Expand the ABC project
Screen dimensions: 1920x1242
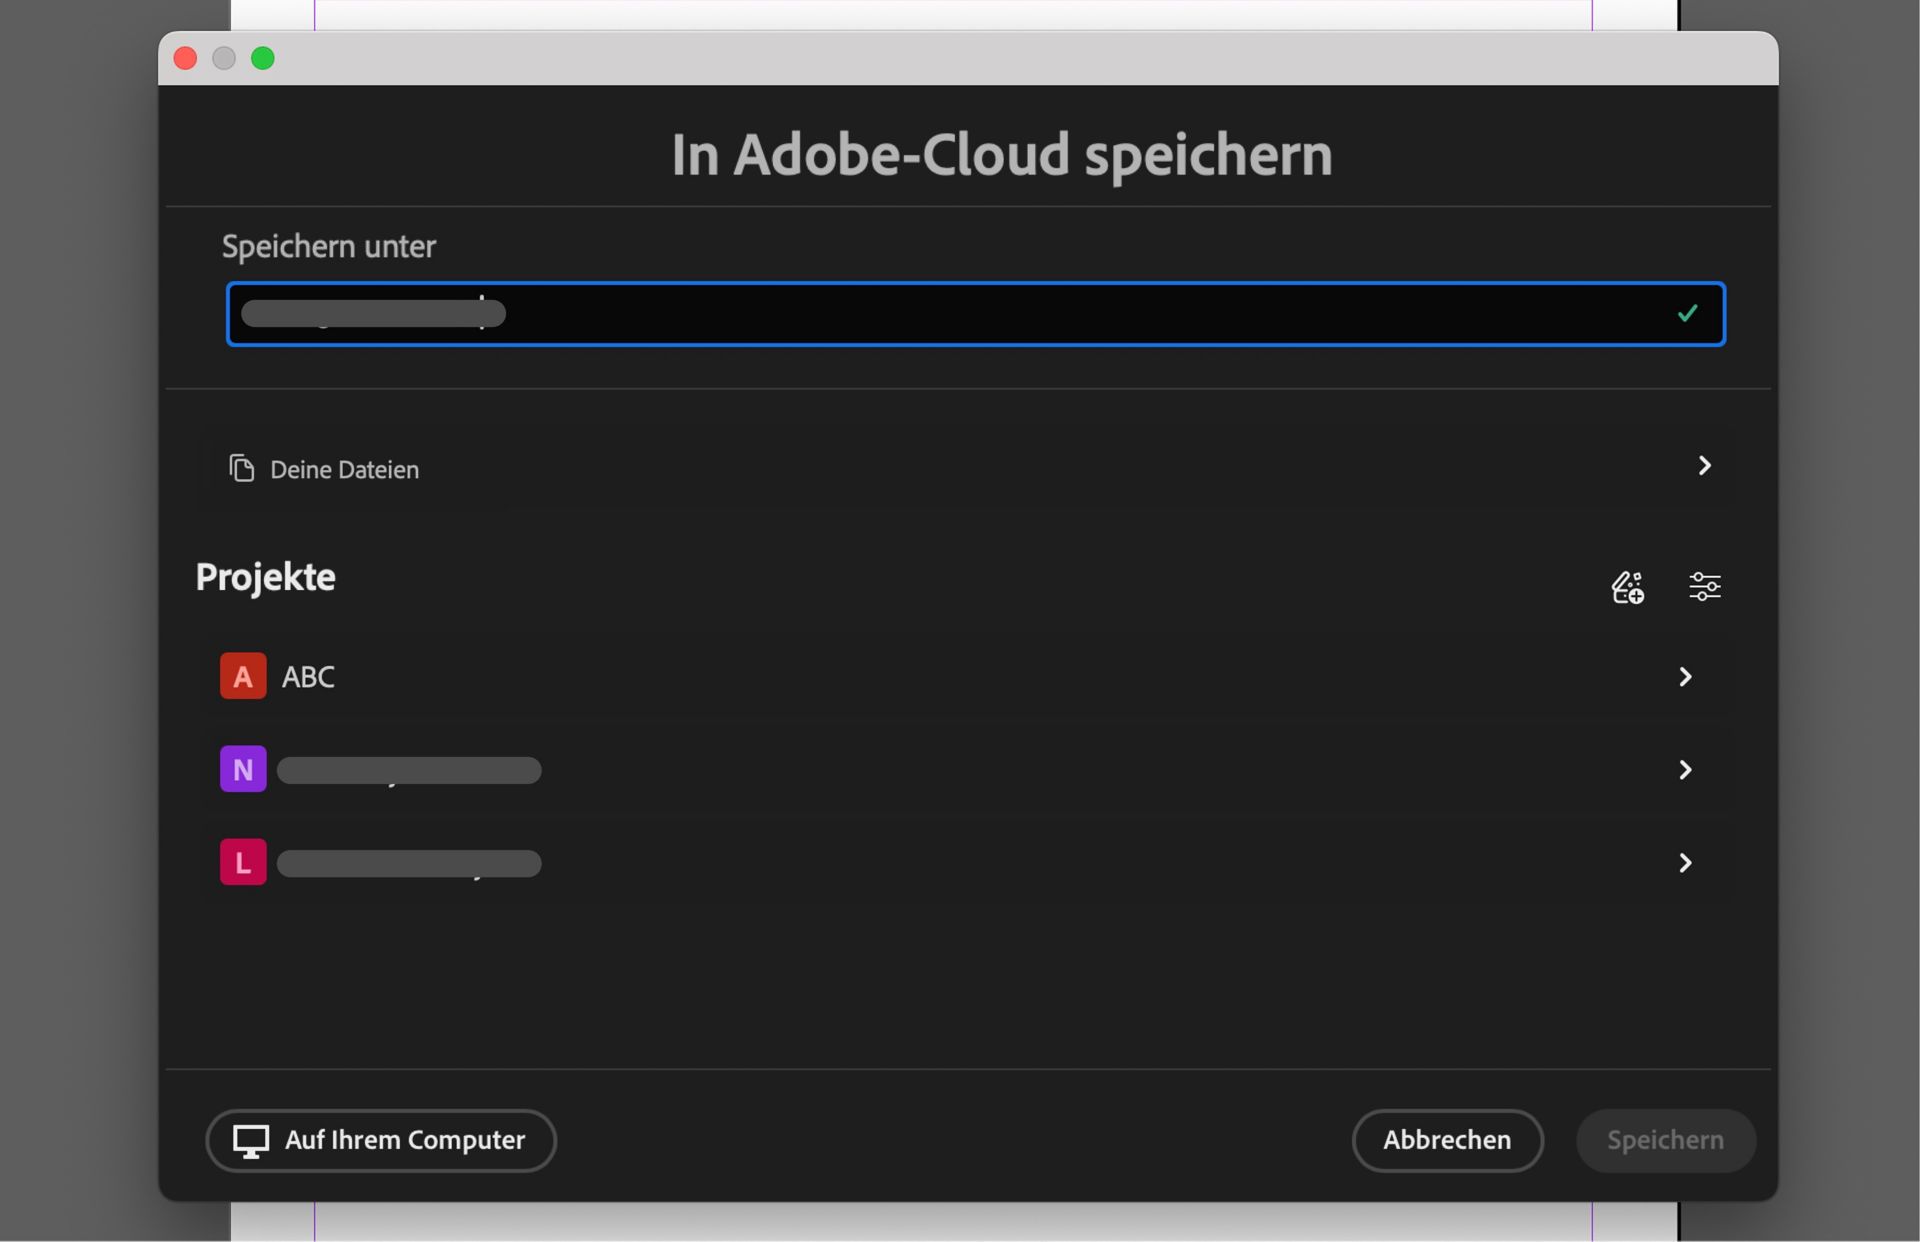1686,676
